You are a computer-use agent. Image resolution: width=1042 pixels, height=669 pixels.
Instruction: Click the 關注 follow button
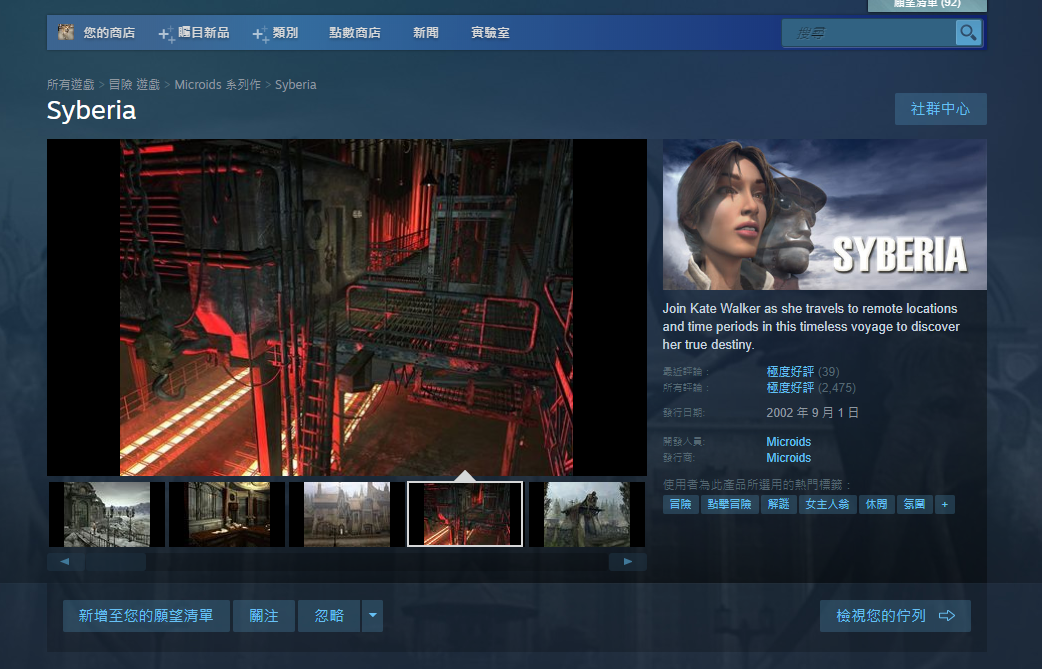click(264, 616)
